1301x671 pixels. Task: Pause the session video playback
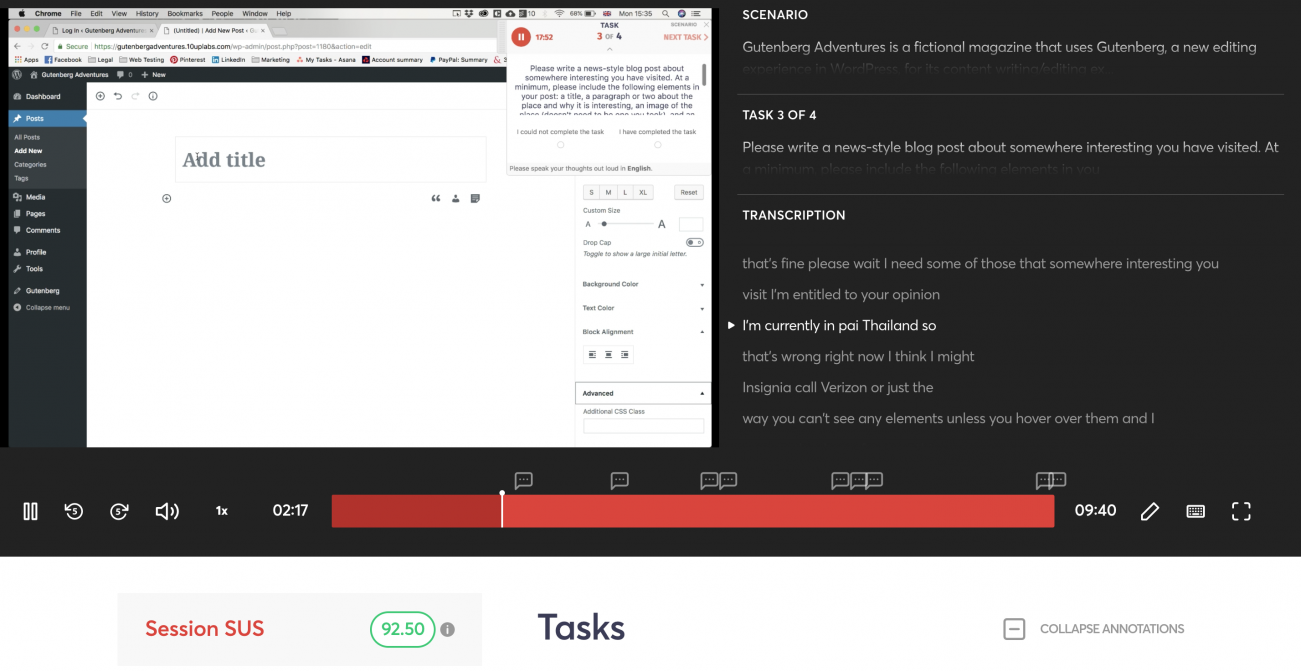pos(30,511)
